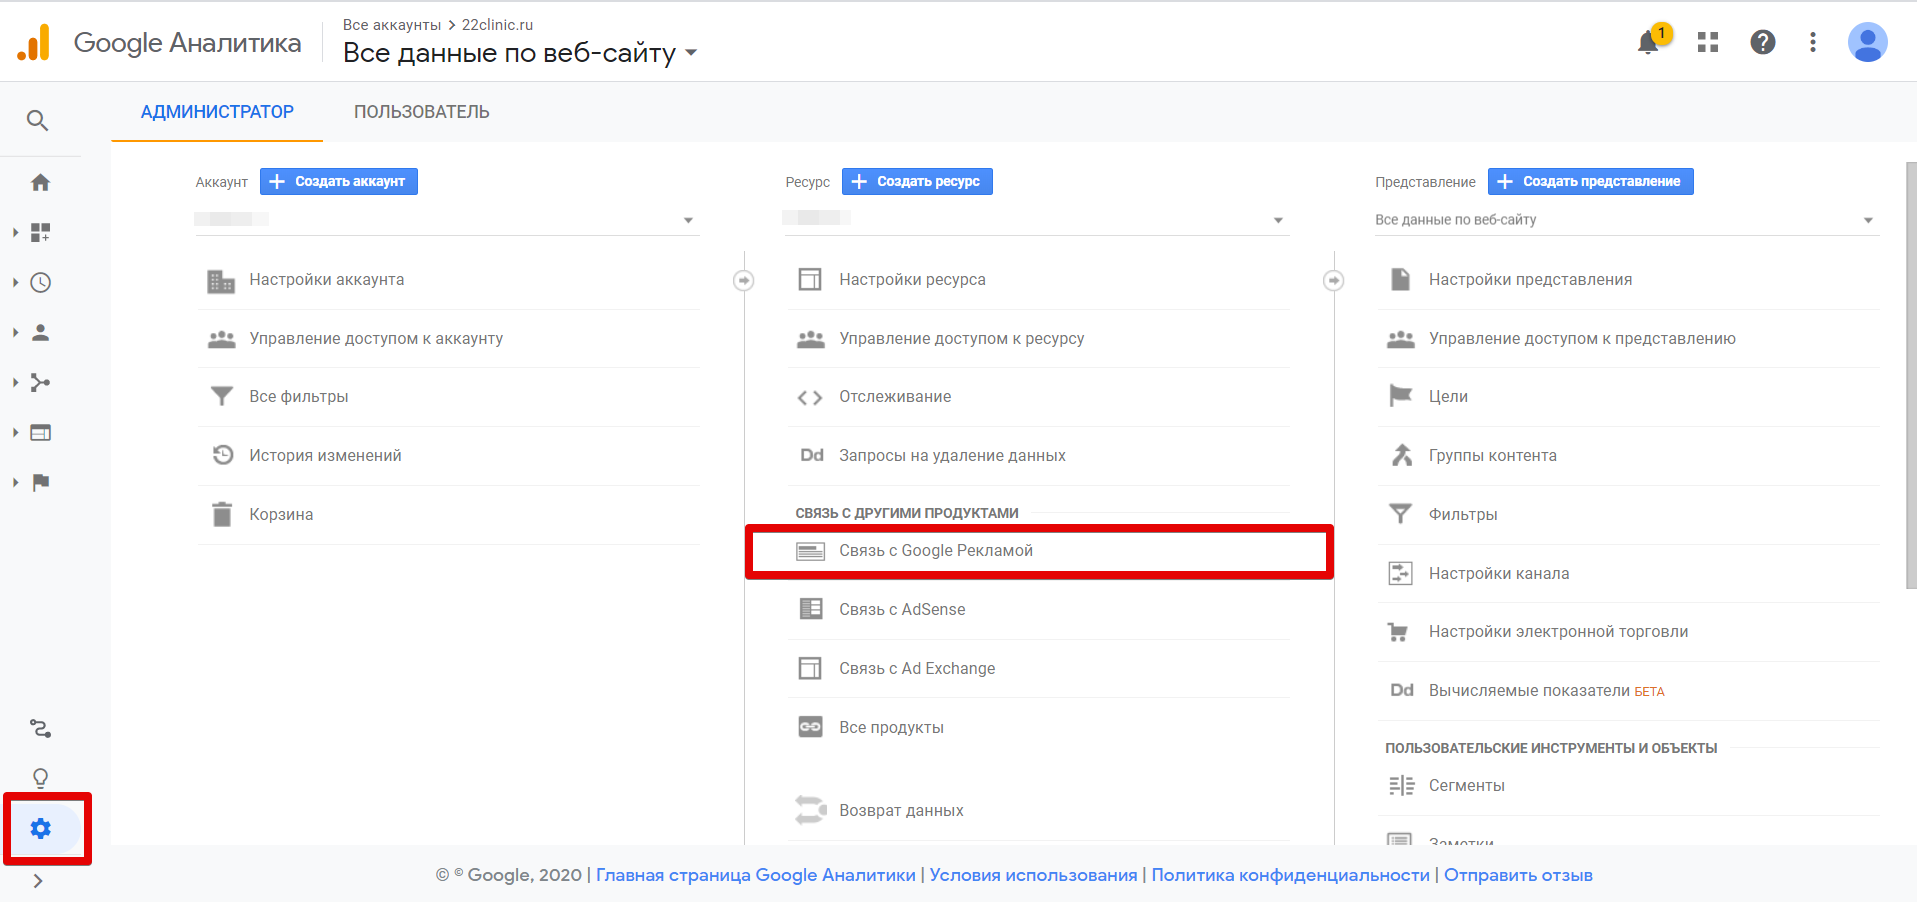Switch to the ПОЛЬЗОВАТЕЛЬ tab
Image resolution: width=1917 pixels, height=902 pixels.
[421, 112]
